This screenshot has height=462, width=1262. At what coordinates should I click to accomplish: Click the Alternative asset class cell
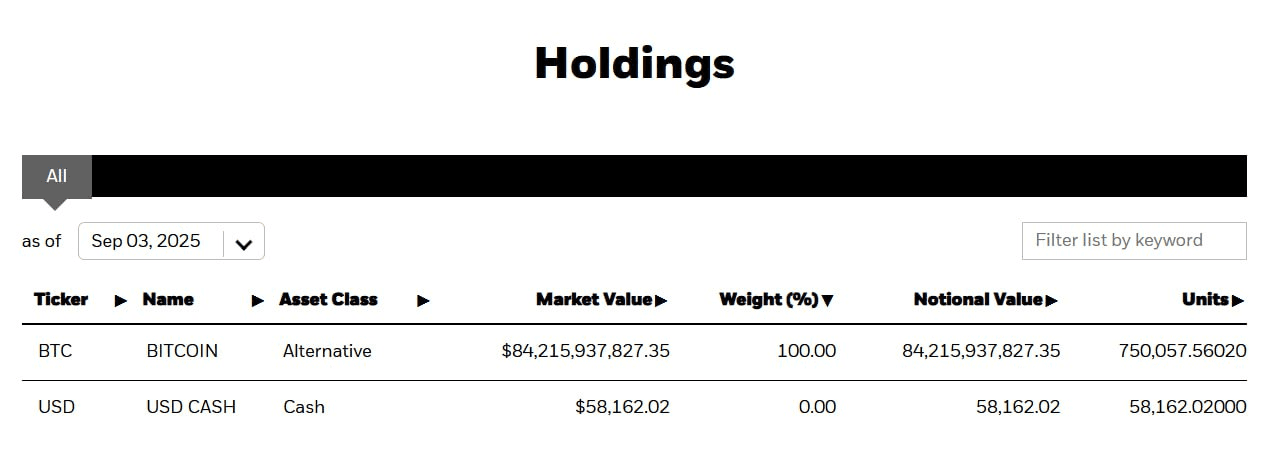pyautogui.click(x=327, y=351)
